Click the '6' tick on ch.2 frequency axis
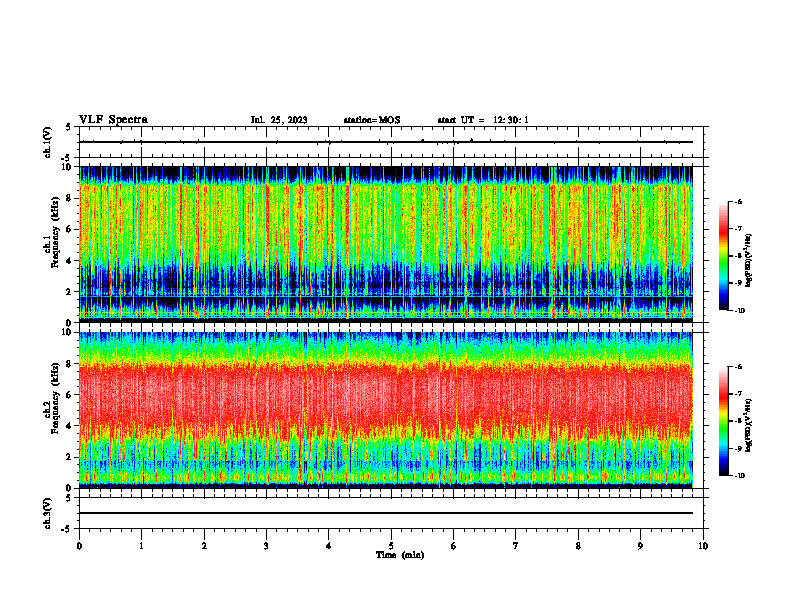 (70, 394)
